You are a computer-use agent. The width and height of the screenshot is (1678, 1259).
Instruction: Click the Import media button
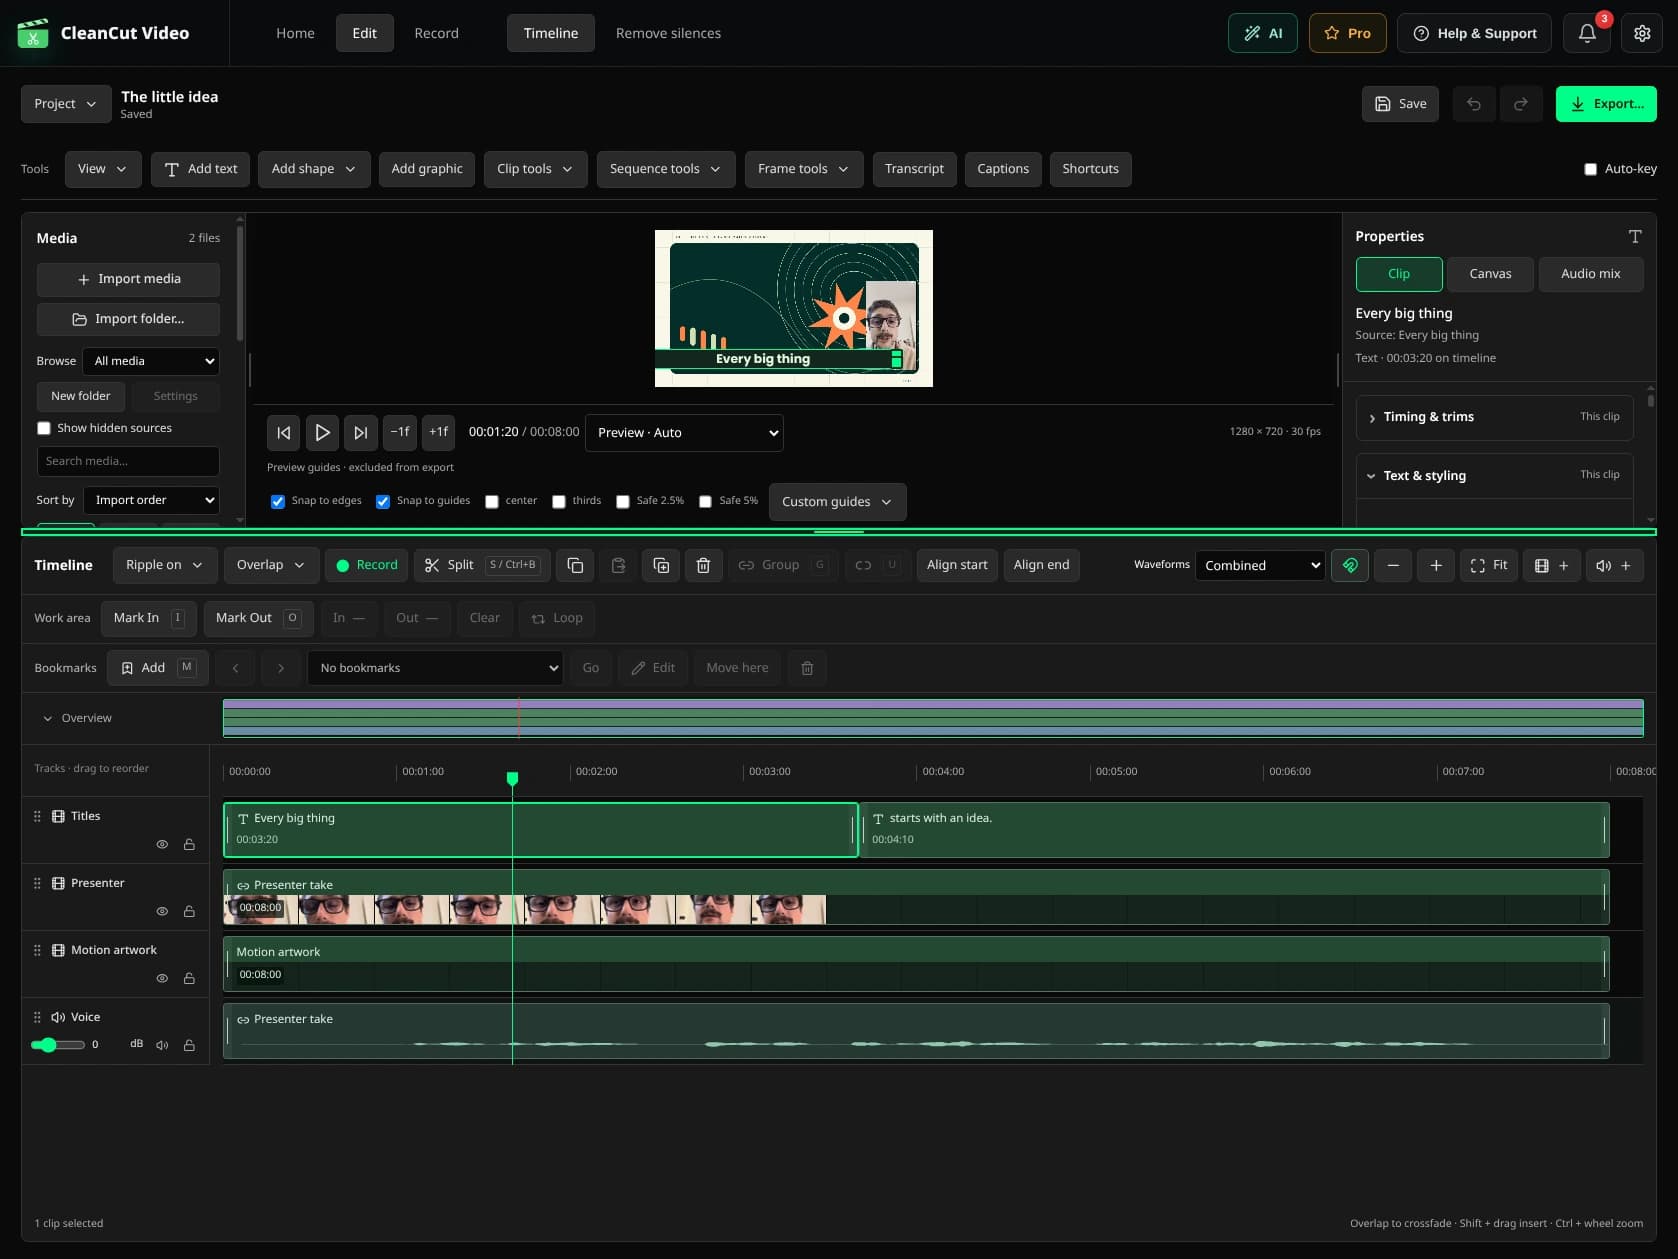pos(129,279)
